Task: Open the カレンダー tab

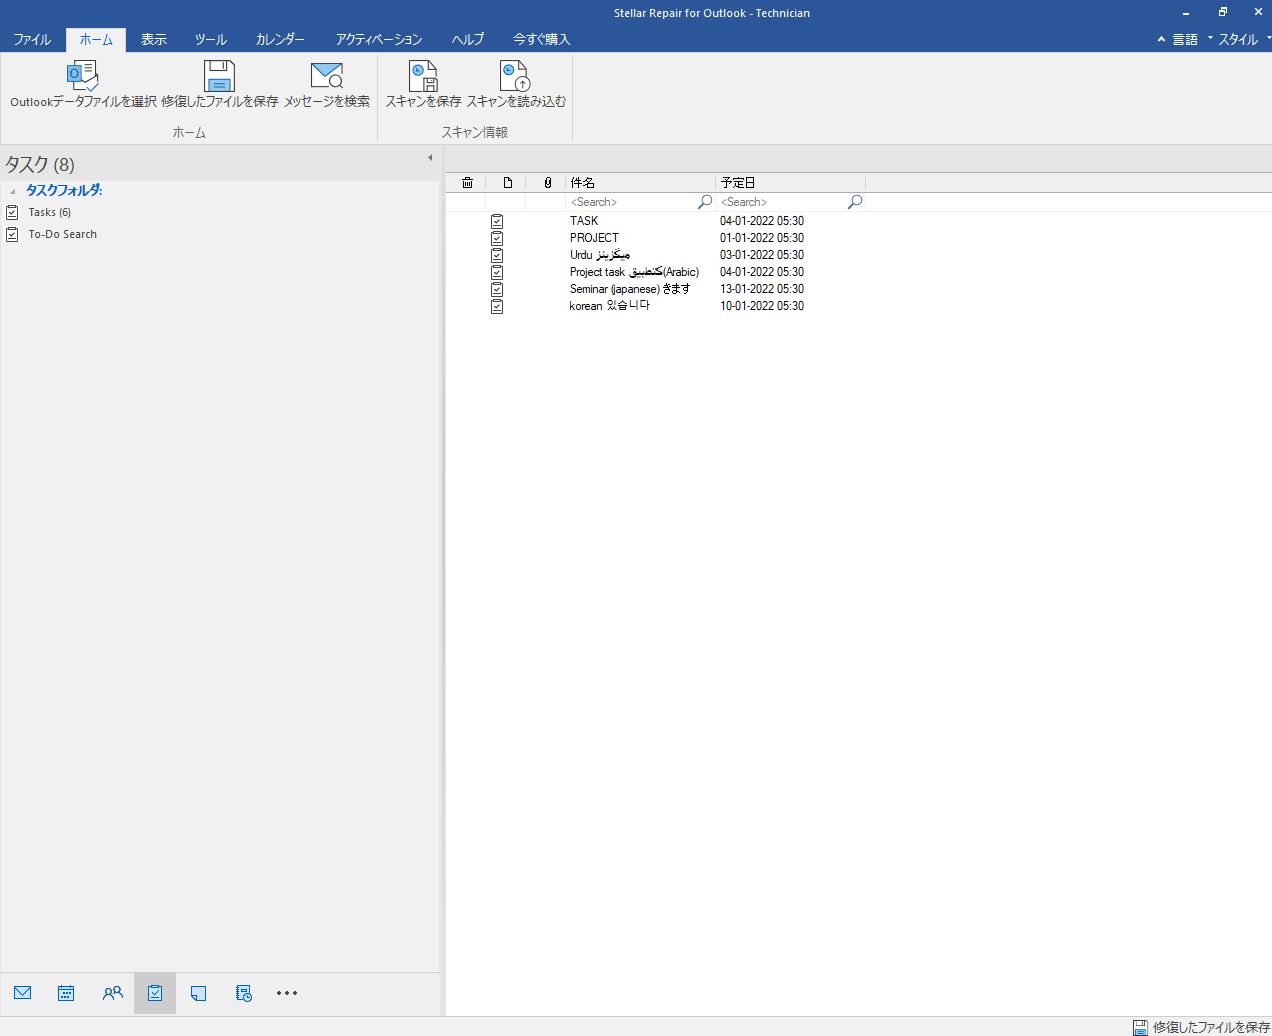Action: [280, 39]
